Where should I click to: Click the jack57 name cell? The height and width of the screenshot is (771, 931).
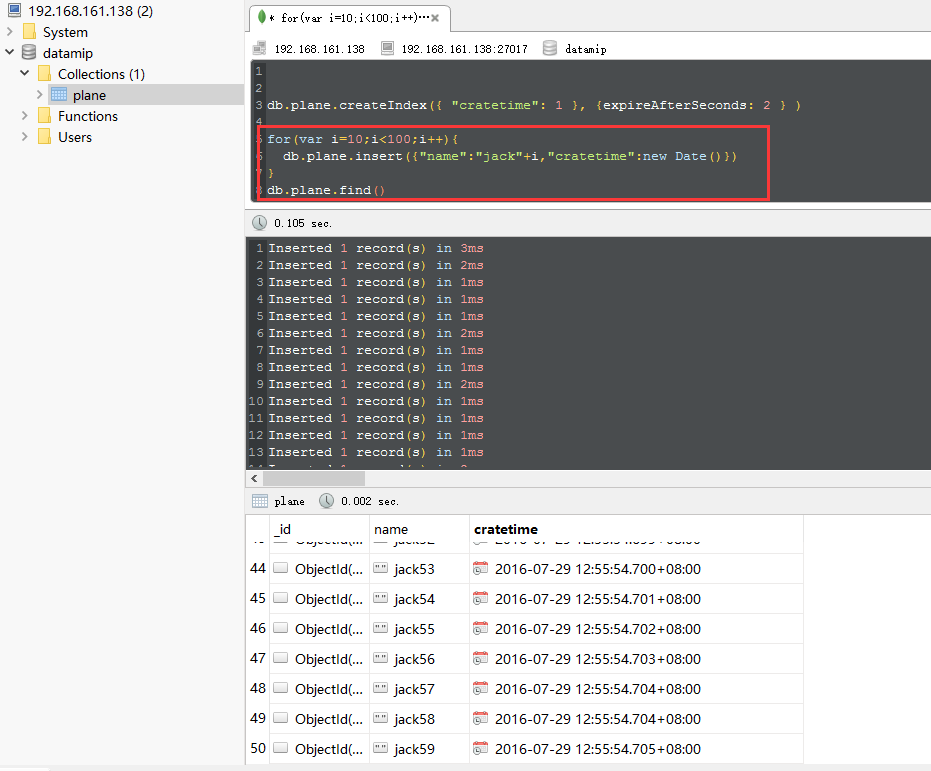(419, 688)
